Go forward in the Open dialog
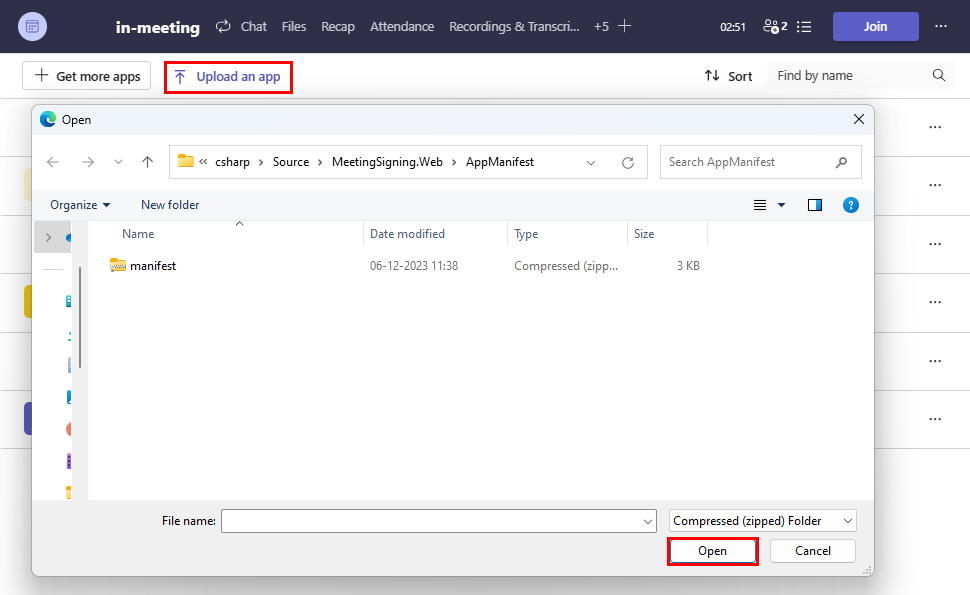 [88, 162]
